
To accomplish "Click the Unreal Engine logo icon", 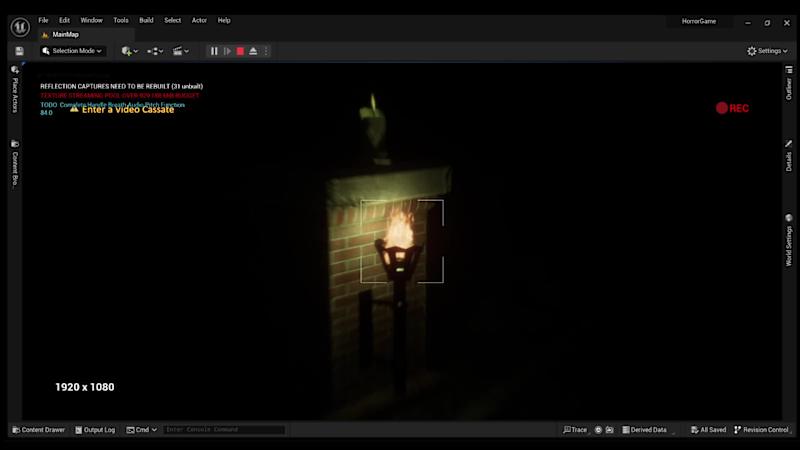I will (20, 27).
